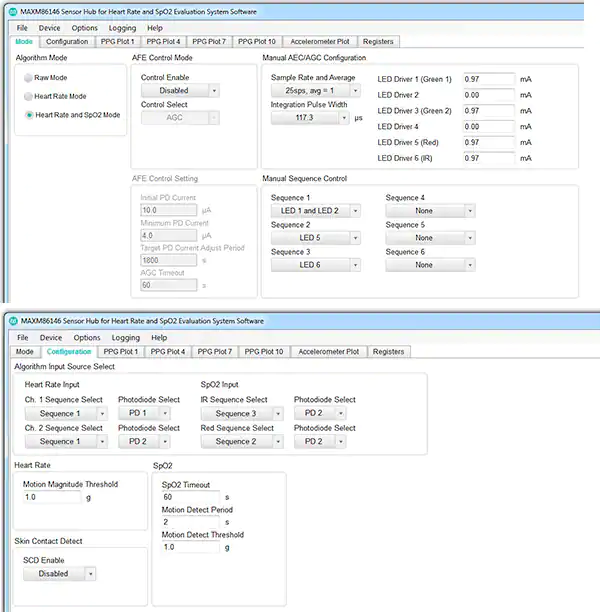Select Heart Rate Mode radio button
The image size is (600, 612).
click(x=28, y=96)
